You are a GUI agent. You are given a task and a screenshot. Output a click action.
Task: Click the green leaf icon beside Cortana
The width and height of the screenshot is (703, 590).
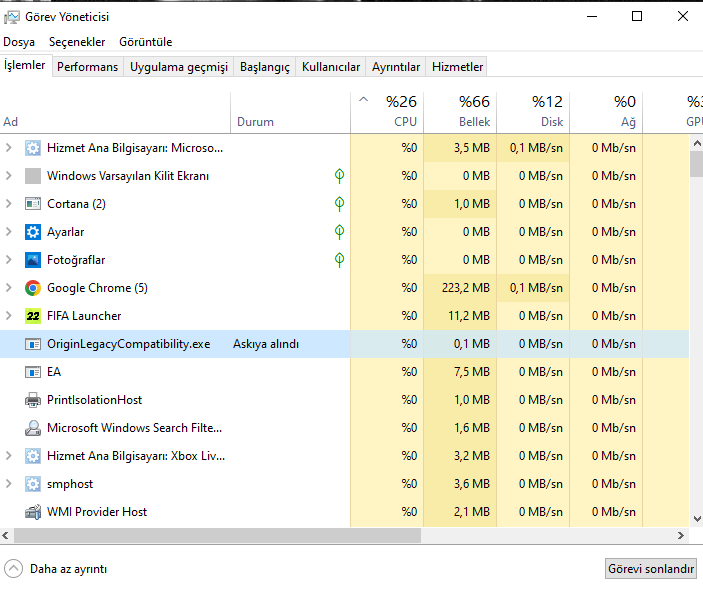click(340, 204)
